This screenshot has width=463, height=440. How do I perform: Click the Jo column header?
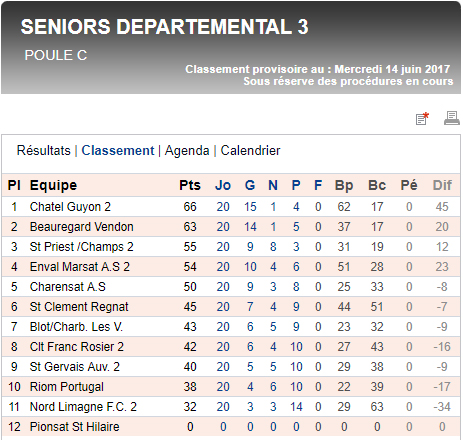click(223, 185)
